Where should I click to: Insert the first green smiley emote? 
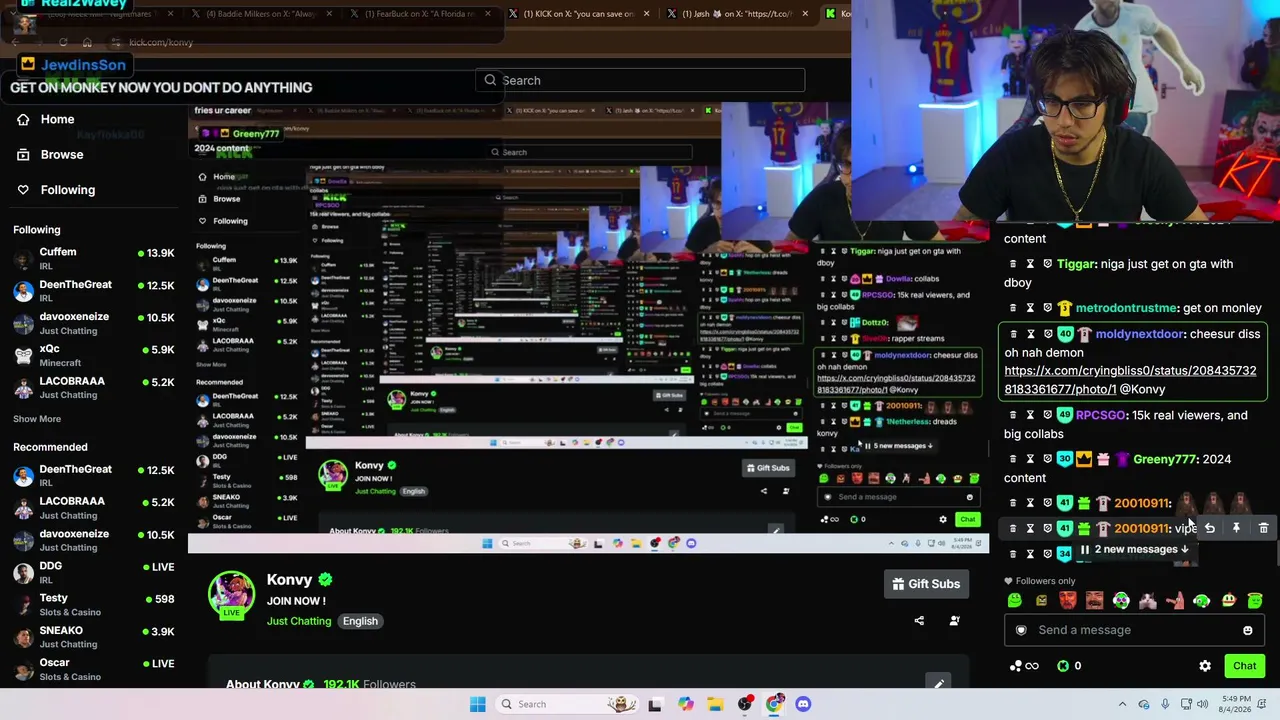(x=1015, y=600)
